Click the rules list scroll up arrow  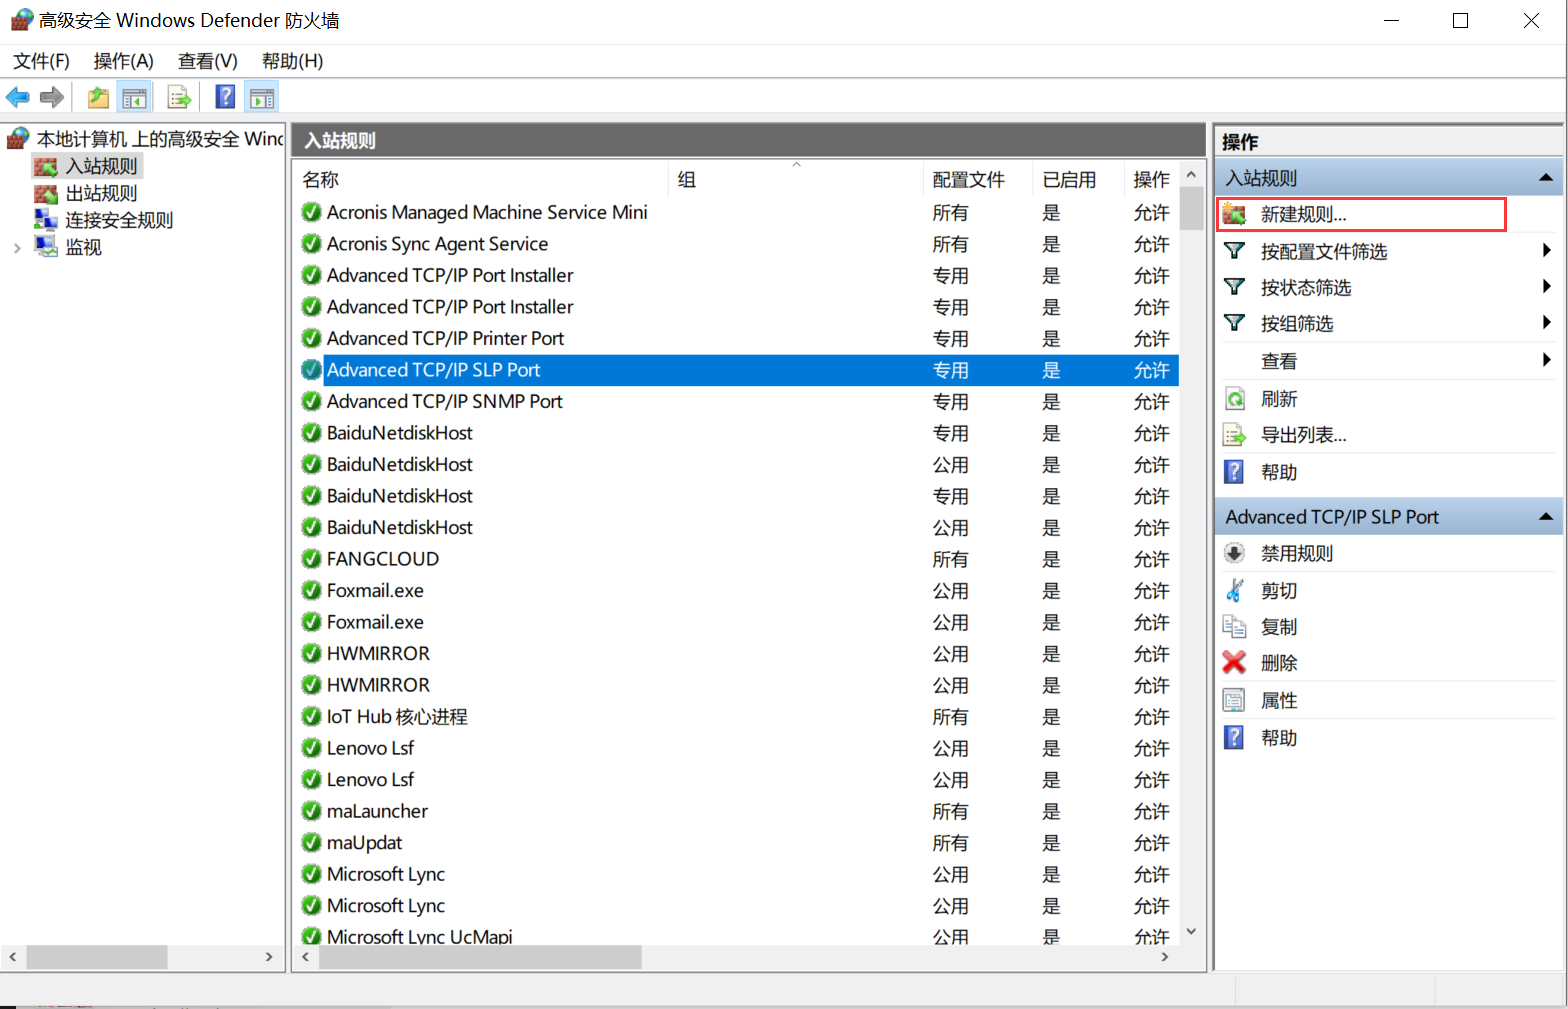point(1191,174)
